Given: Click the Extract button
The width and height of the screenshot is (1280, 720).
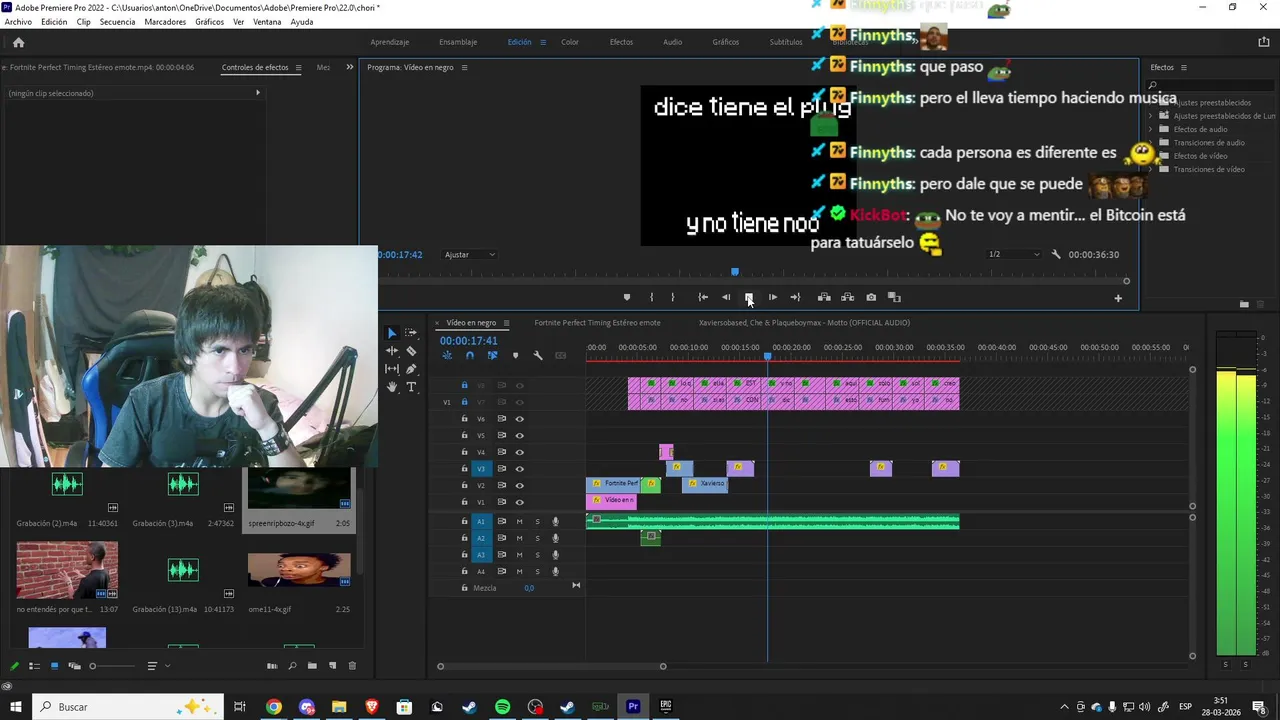Looking at the screenshot, I should 847,297.
